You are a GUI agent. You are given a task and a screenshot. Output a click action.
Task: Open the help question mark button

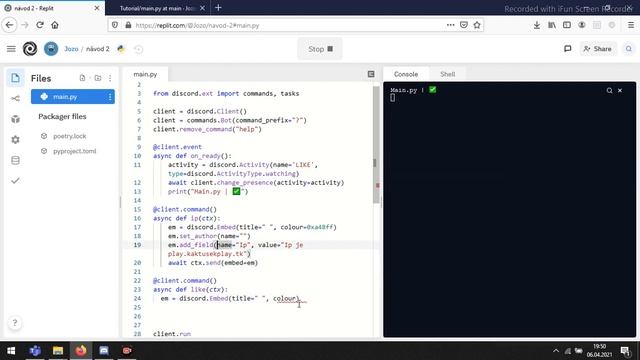(x=15, y=323)
